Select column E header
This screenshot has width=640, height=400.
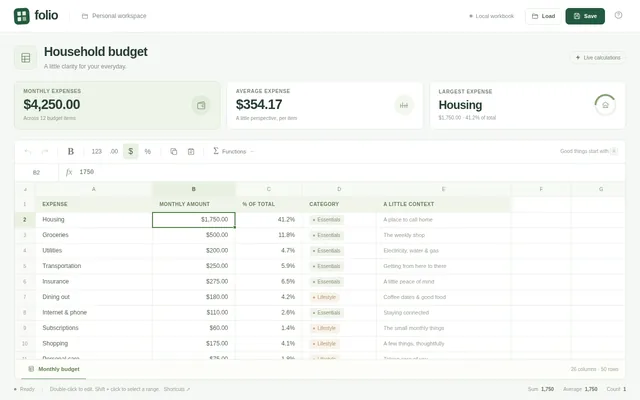(444, 189)
